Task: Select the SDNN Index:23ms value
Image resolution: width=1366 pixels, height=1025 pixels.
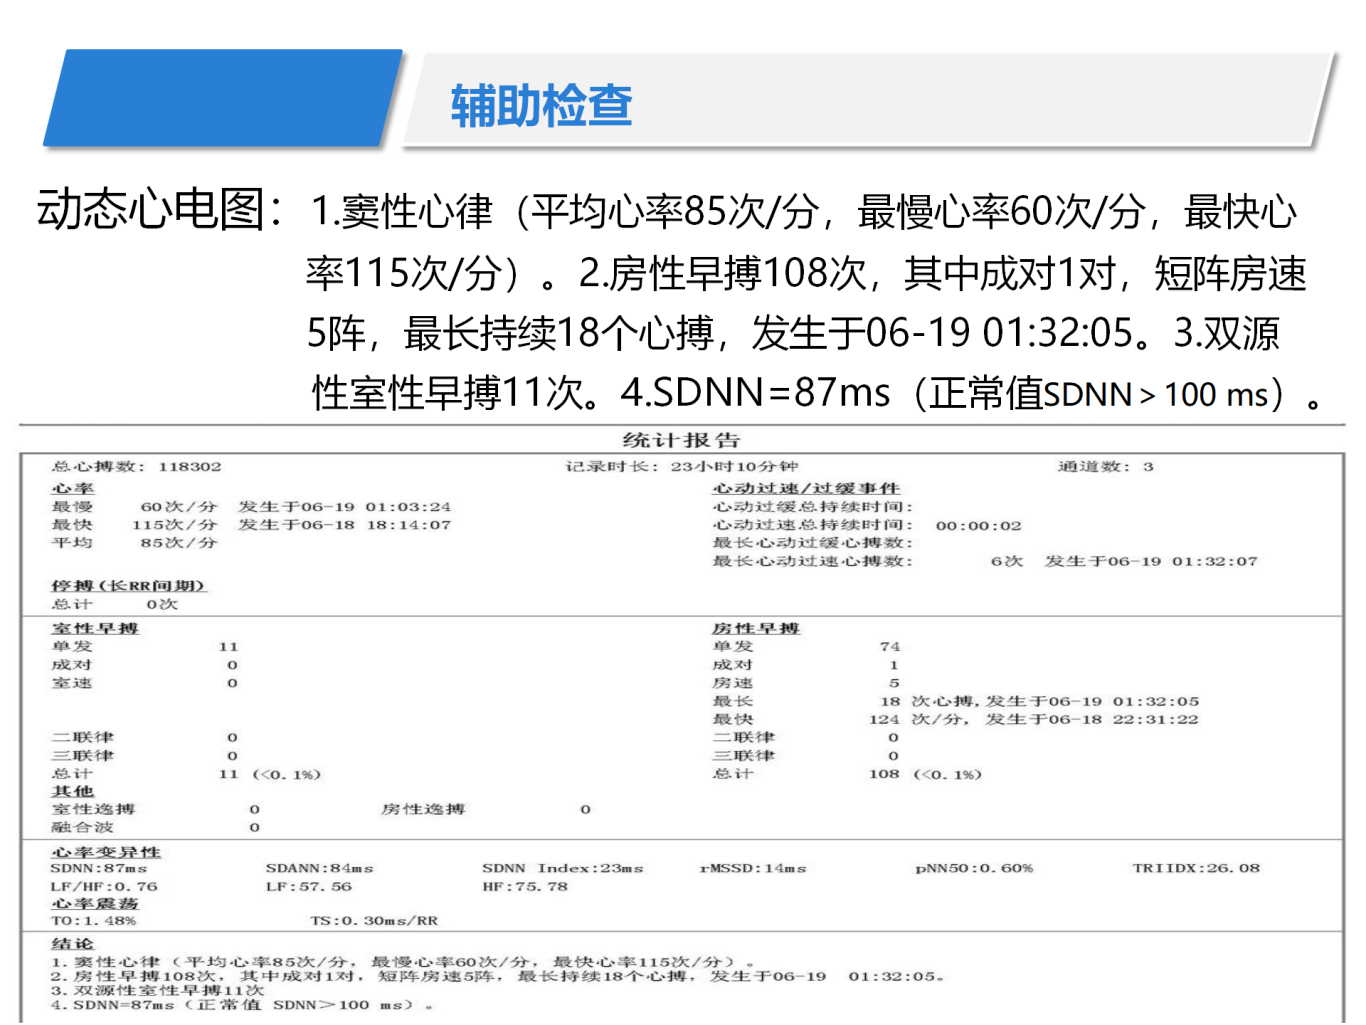Action: 563,868
